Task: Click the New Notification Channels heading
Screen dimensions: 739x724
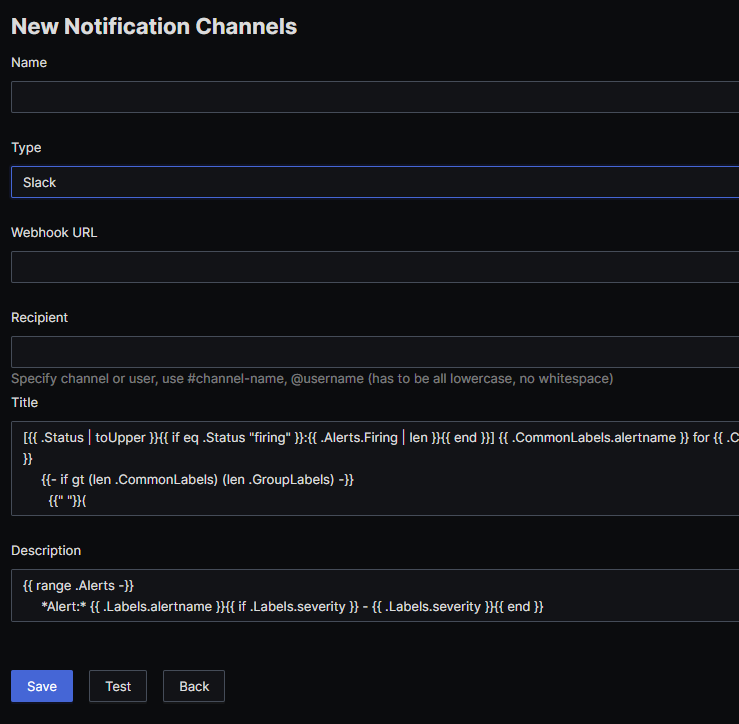Action: [154, 26]
